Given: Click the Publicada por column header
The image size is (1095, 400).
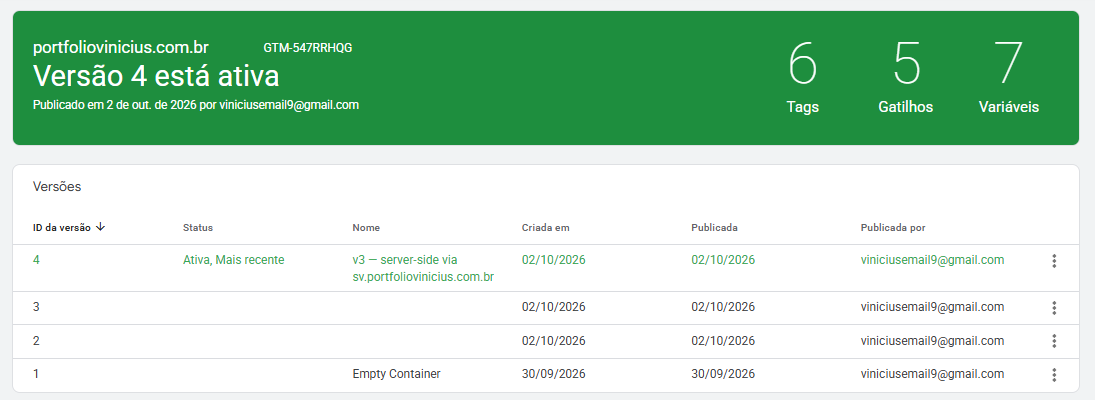Looking at the screenshot, I should (x=893, y=228).
